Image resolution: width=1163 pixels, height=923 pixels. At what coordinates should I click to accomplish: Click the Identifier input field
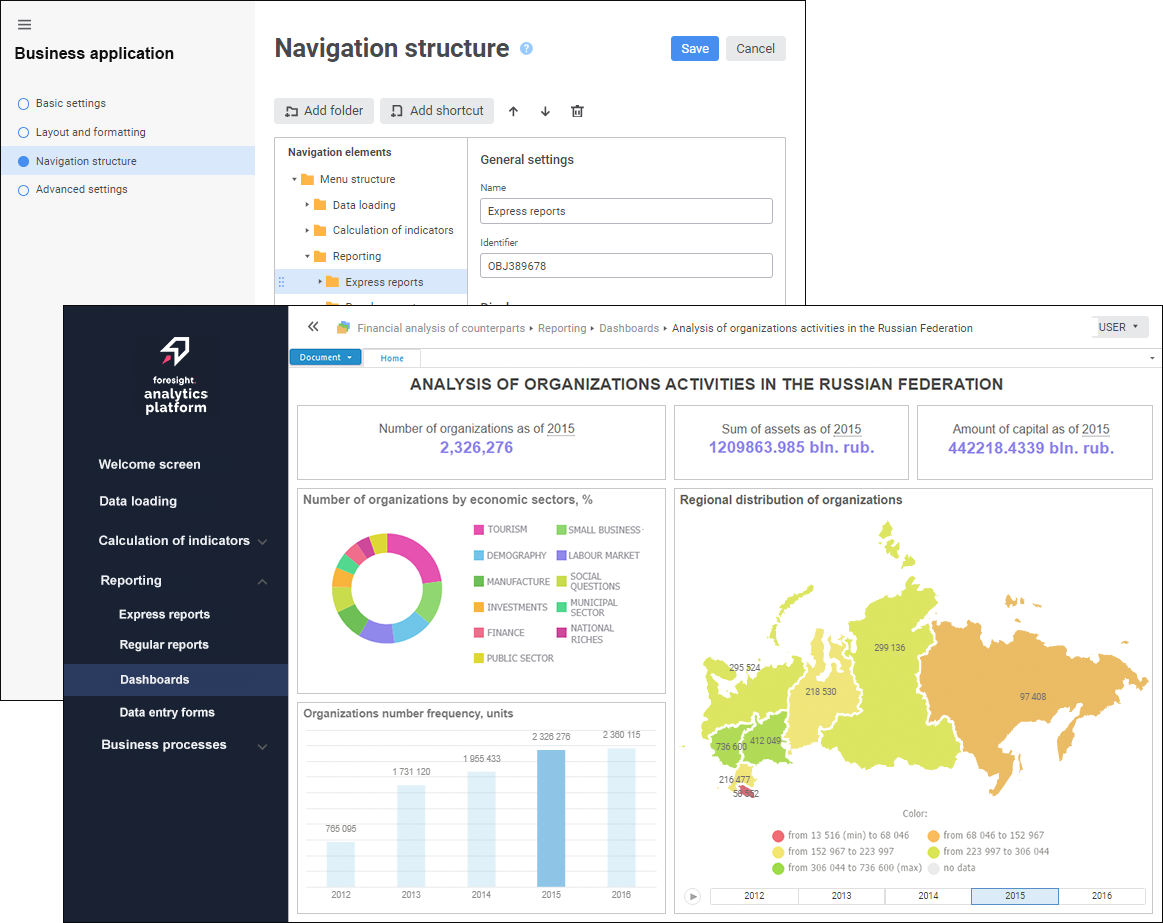click(626, 266)
